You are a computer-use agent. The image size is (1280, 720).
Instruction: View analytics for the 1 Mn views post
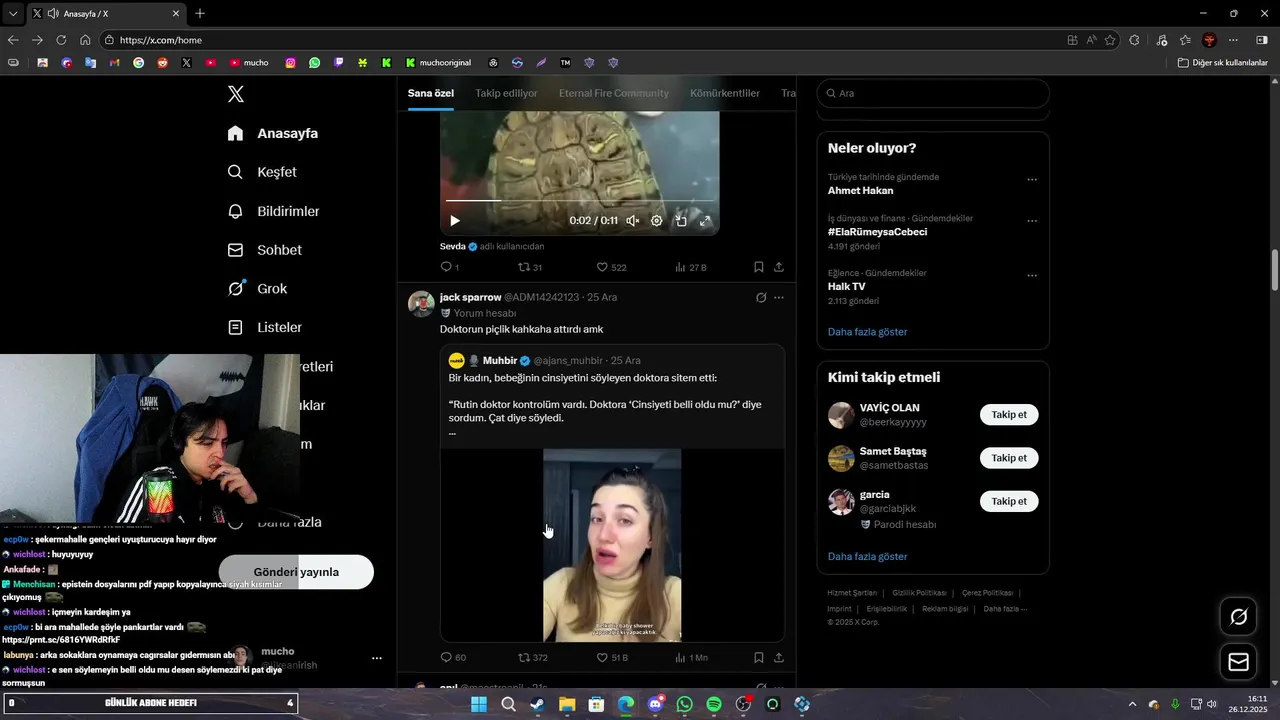691,658
